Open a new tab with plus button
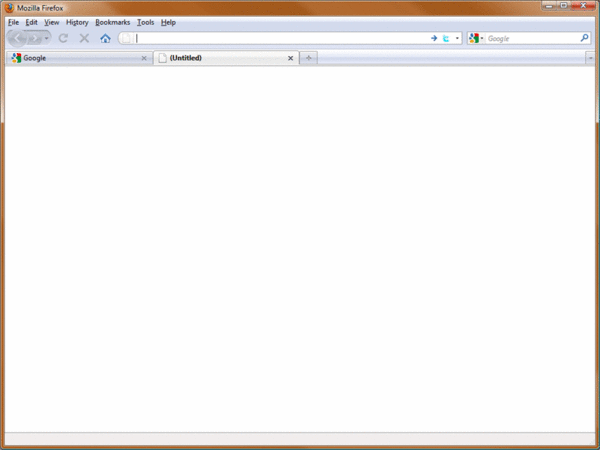Image resolution: width=600 pixels, height=450 pixels. click(309, 58)
